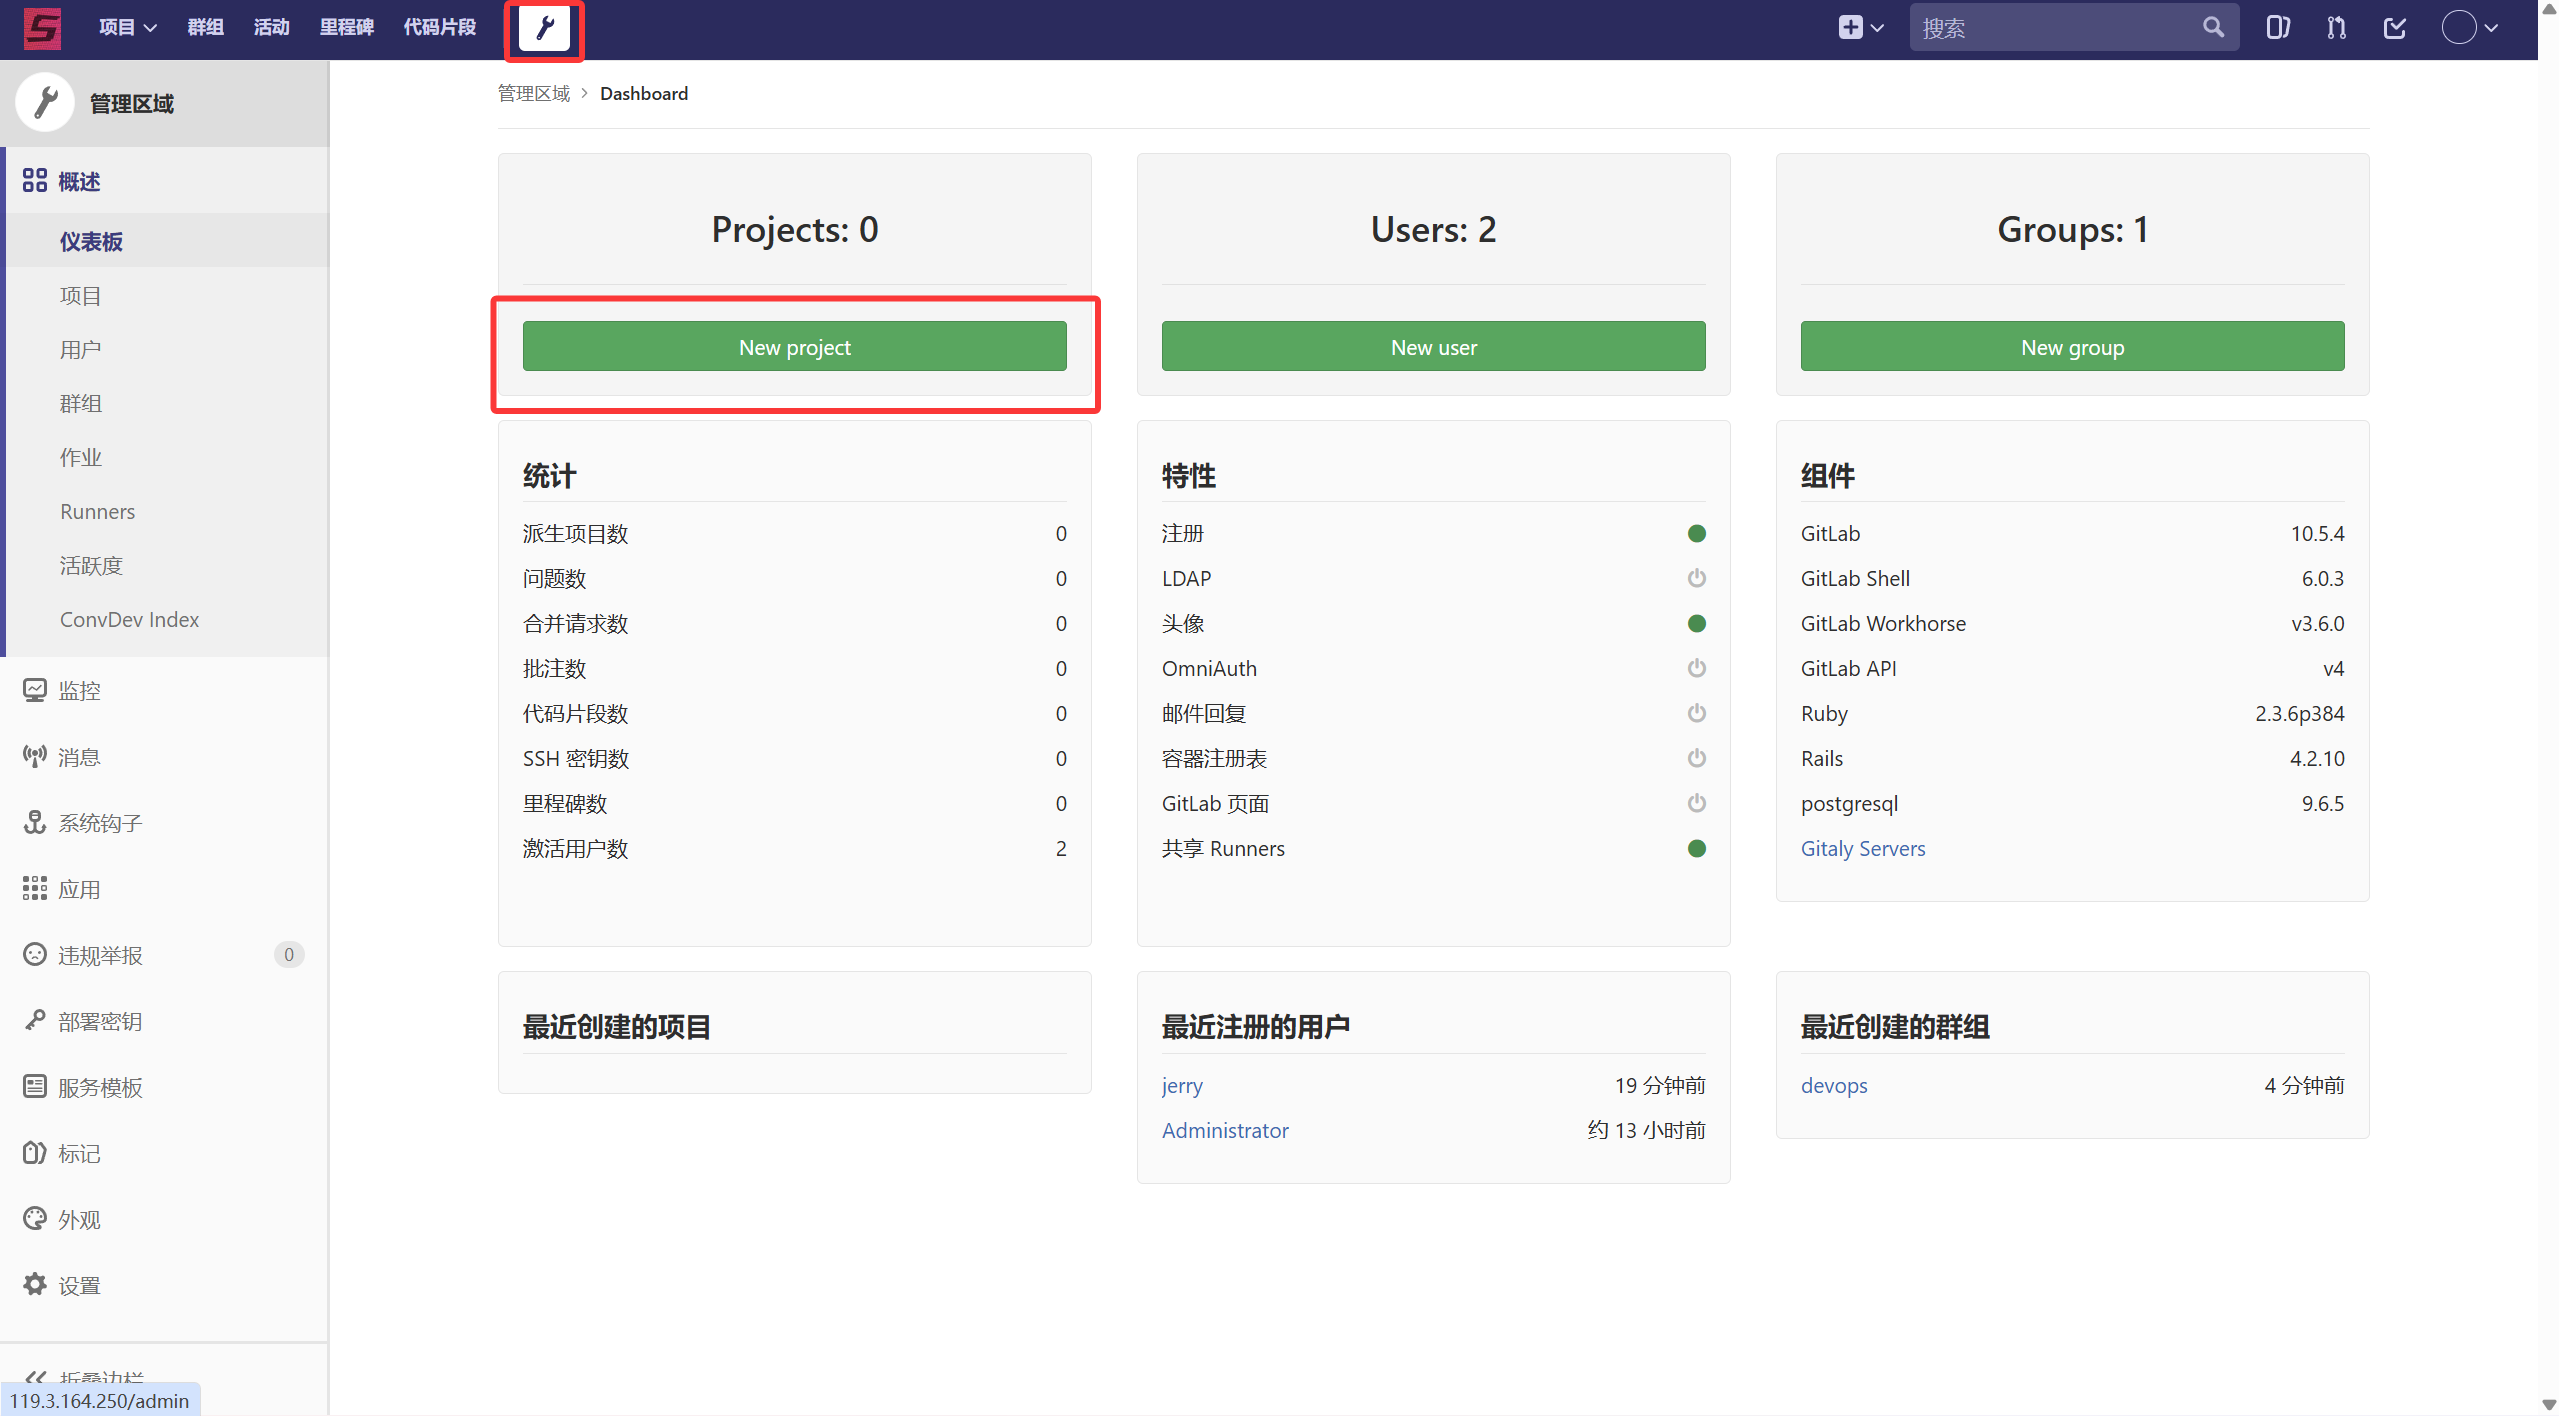This screenshot has height=1416, width=2559.
Task: Open the issues icon in the top bar
Action: pyautogui.click(x=2277, y=28)
